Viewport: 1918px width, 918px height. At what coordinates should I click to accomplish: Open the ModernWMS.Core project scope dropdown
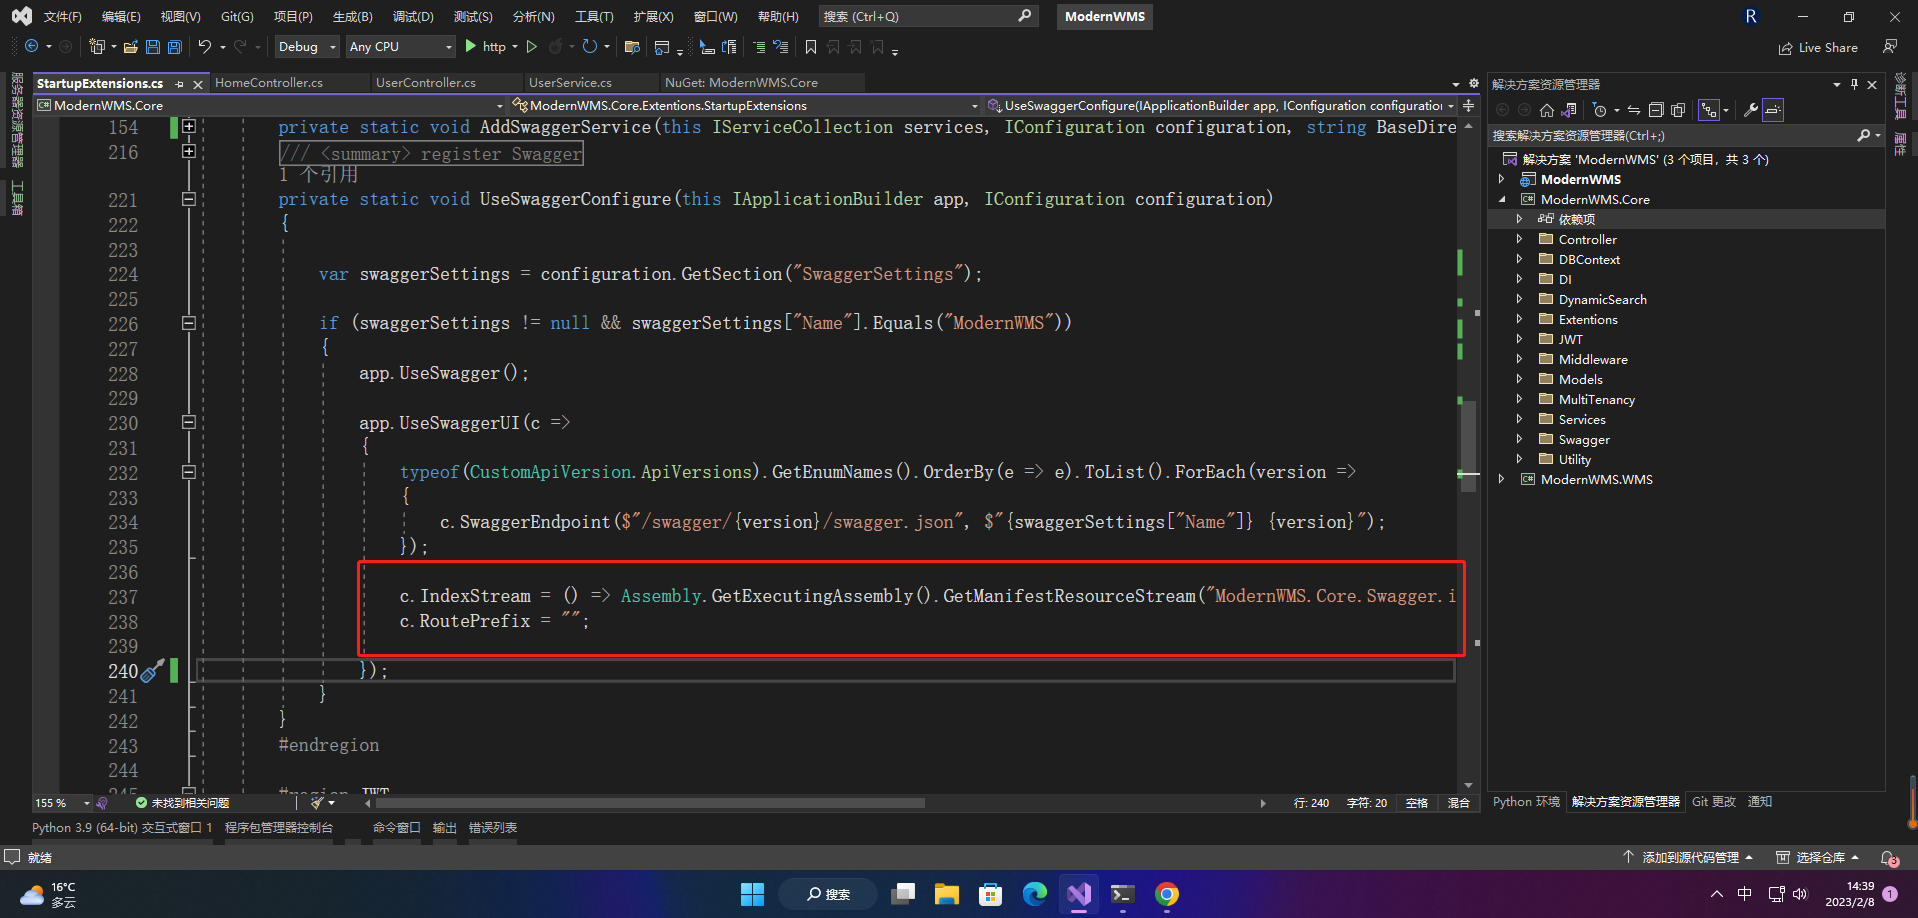(x=270, y=105)
